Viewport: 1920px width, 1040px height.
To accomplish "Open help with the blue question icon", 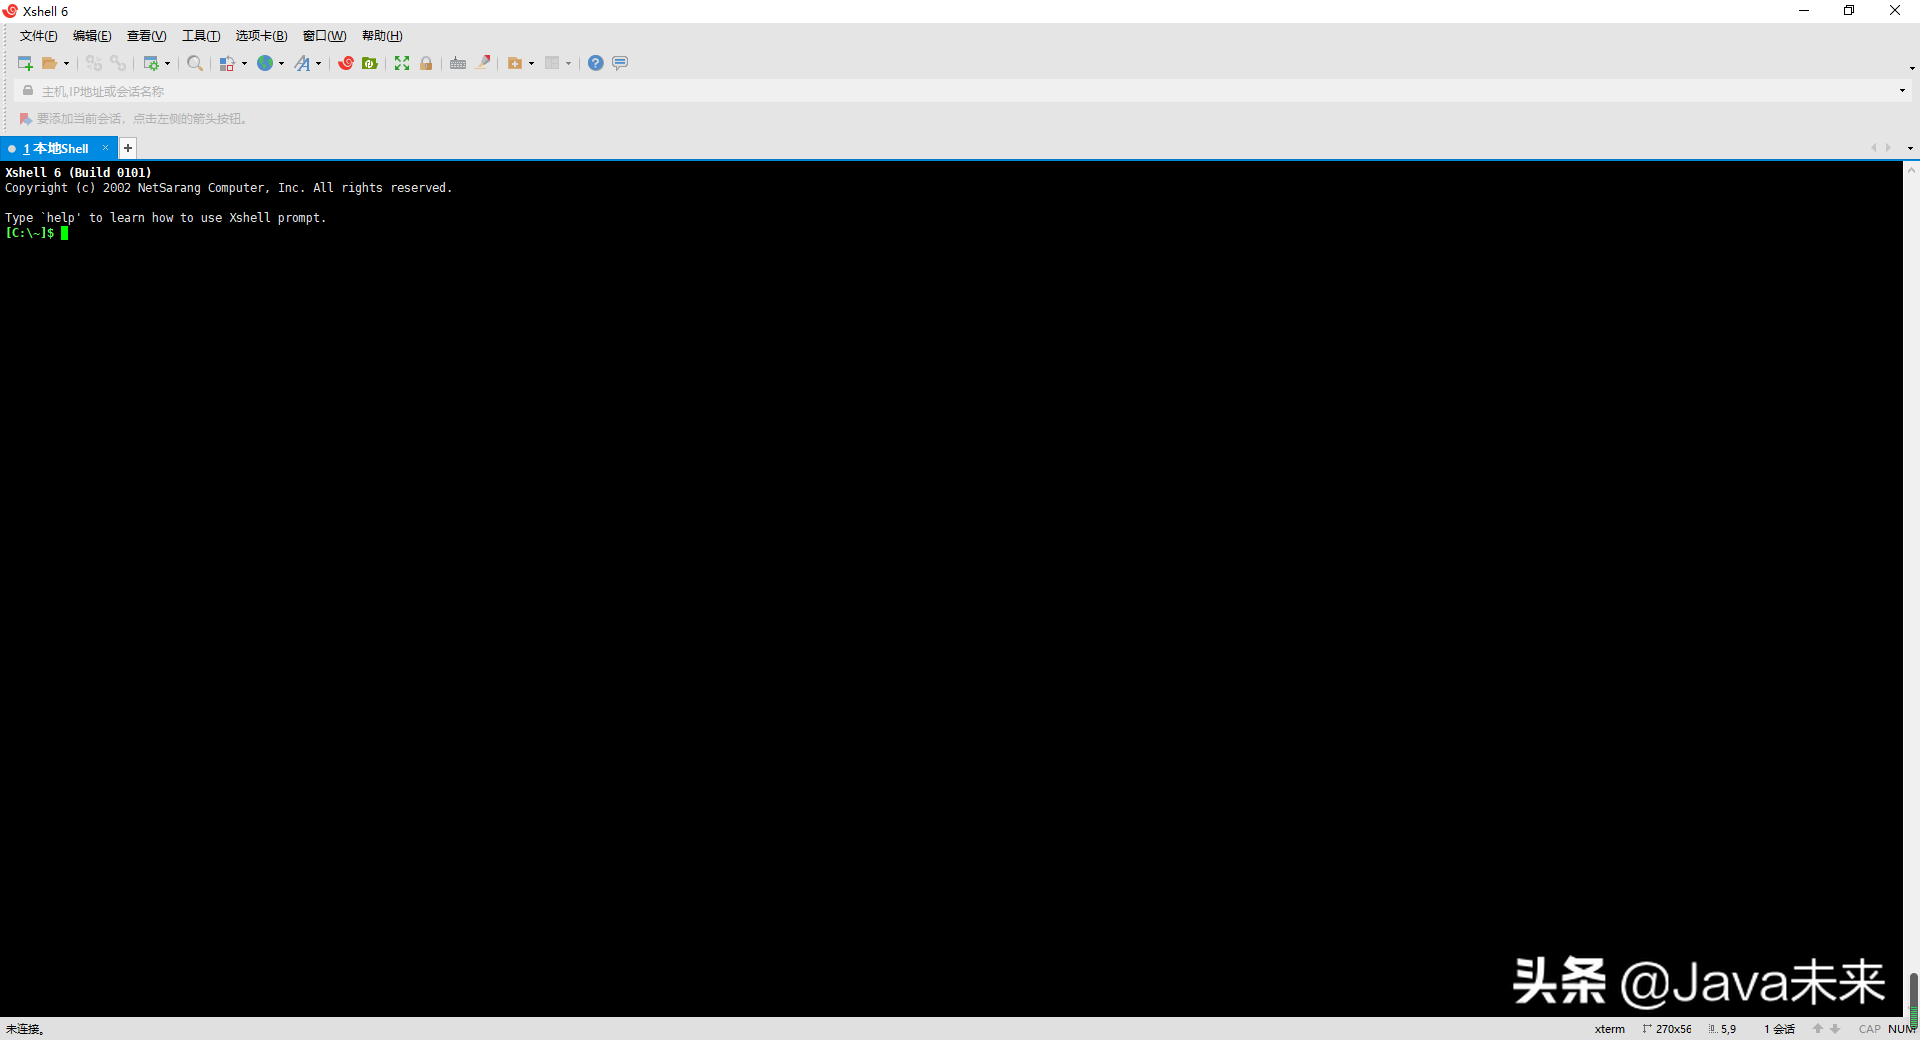I will [596, 63].
